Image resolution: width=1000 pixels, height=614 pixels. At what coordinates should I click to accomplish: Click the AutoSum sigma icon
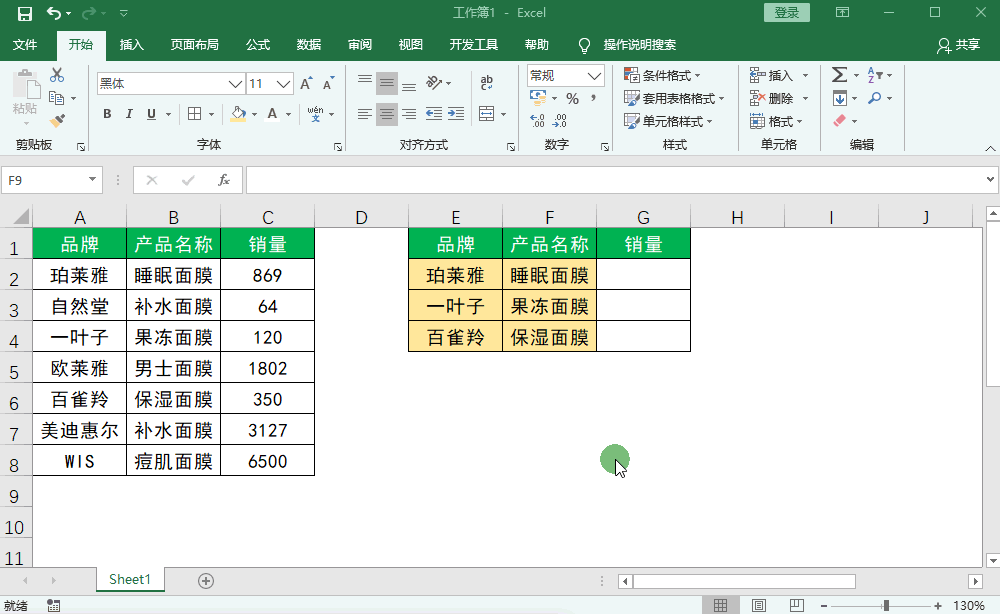tap(839, 75)
